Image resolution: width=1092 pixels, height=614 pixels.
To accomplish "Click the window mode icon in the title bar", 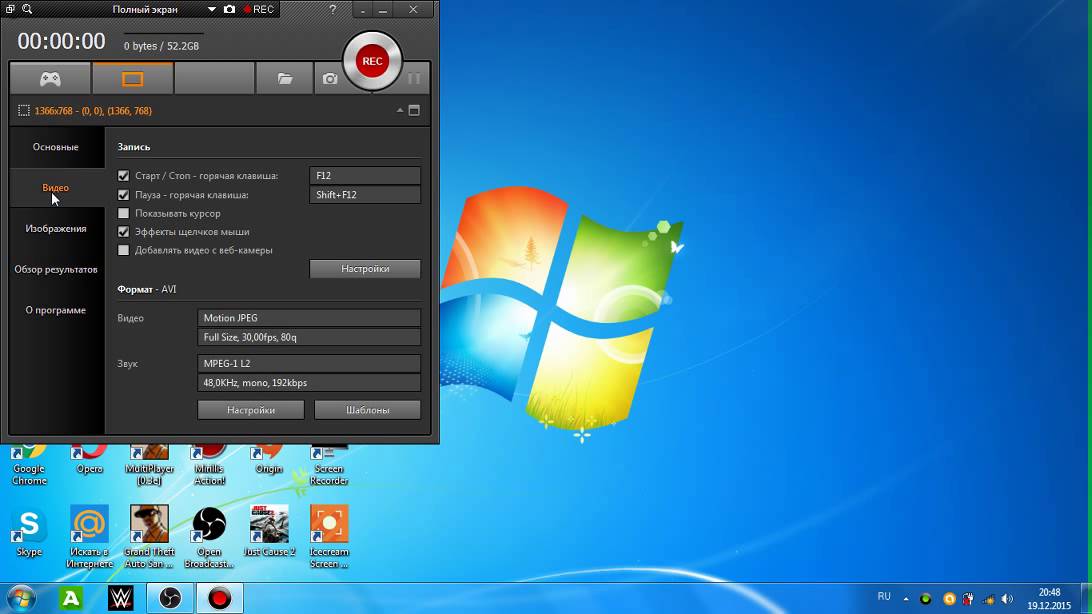I will click(x=10, y=9).
